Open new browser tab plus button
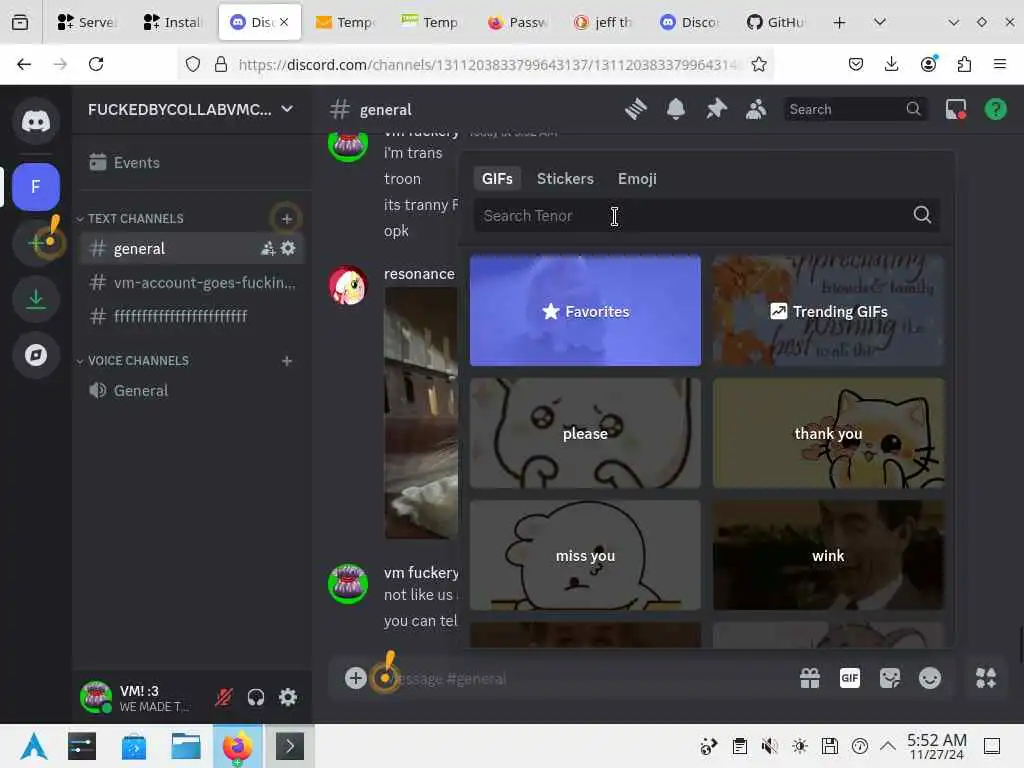1024x768 pixels. (839, 22)
